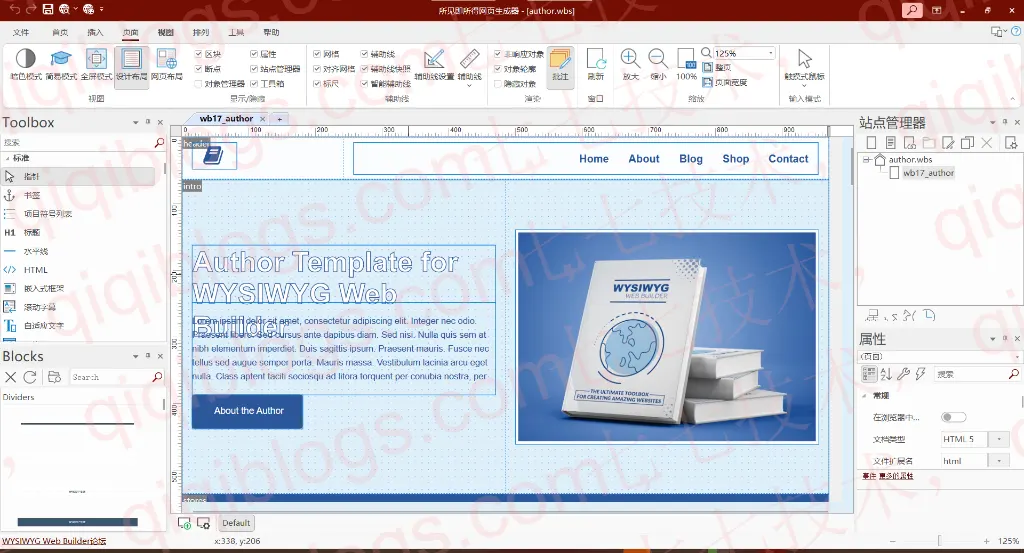The width and height of the screenshot is (1024, 553).
Task: Collapse author.wbs tree node
Action: coord(867,159)
